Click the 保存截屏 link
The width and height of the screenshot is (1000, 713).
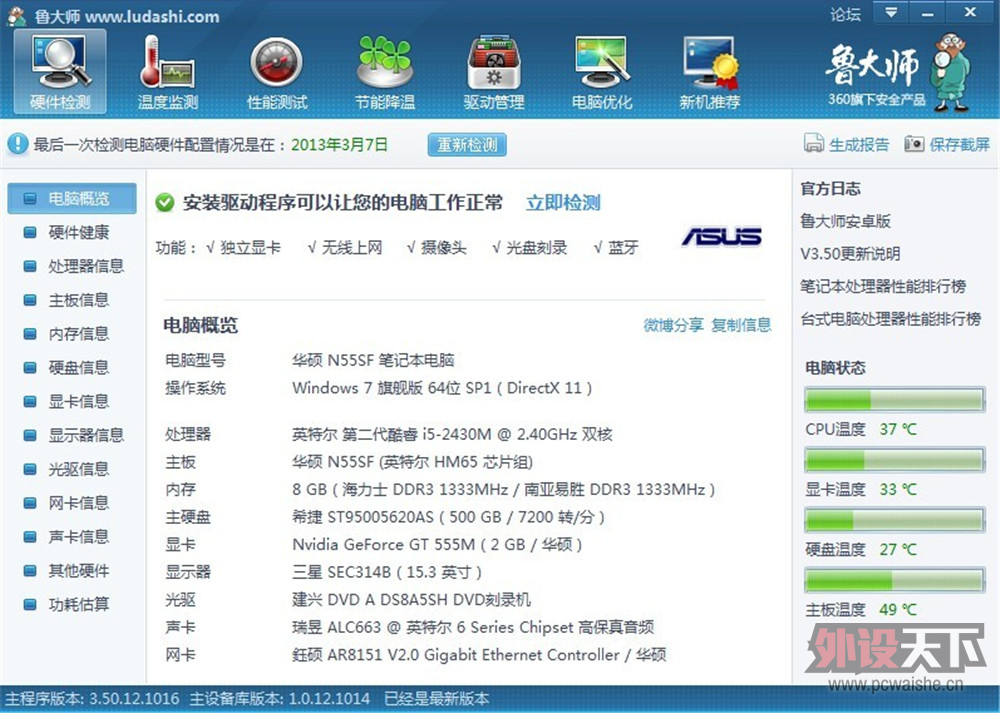pos(959,145)
